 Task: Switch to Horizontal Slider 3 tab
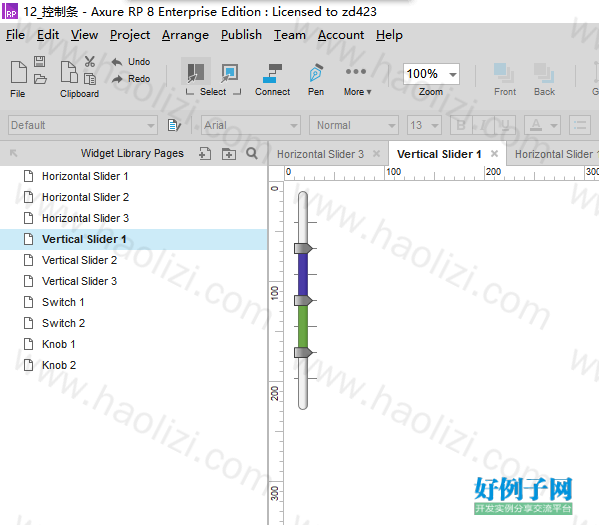click(320, 154)
